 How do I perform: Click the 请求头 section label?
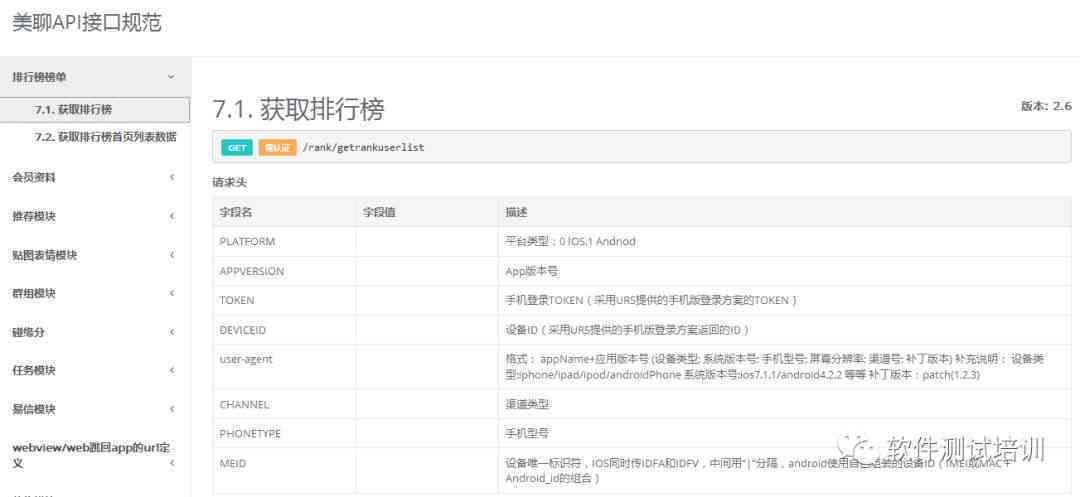(229, 183)
